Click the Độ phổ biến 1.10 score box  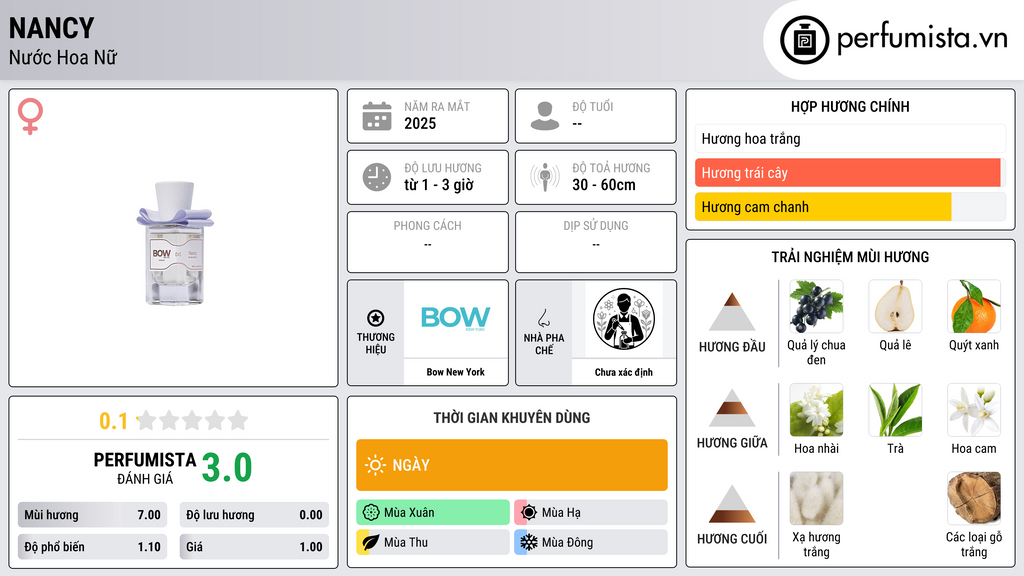[x=92, y=547]
